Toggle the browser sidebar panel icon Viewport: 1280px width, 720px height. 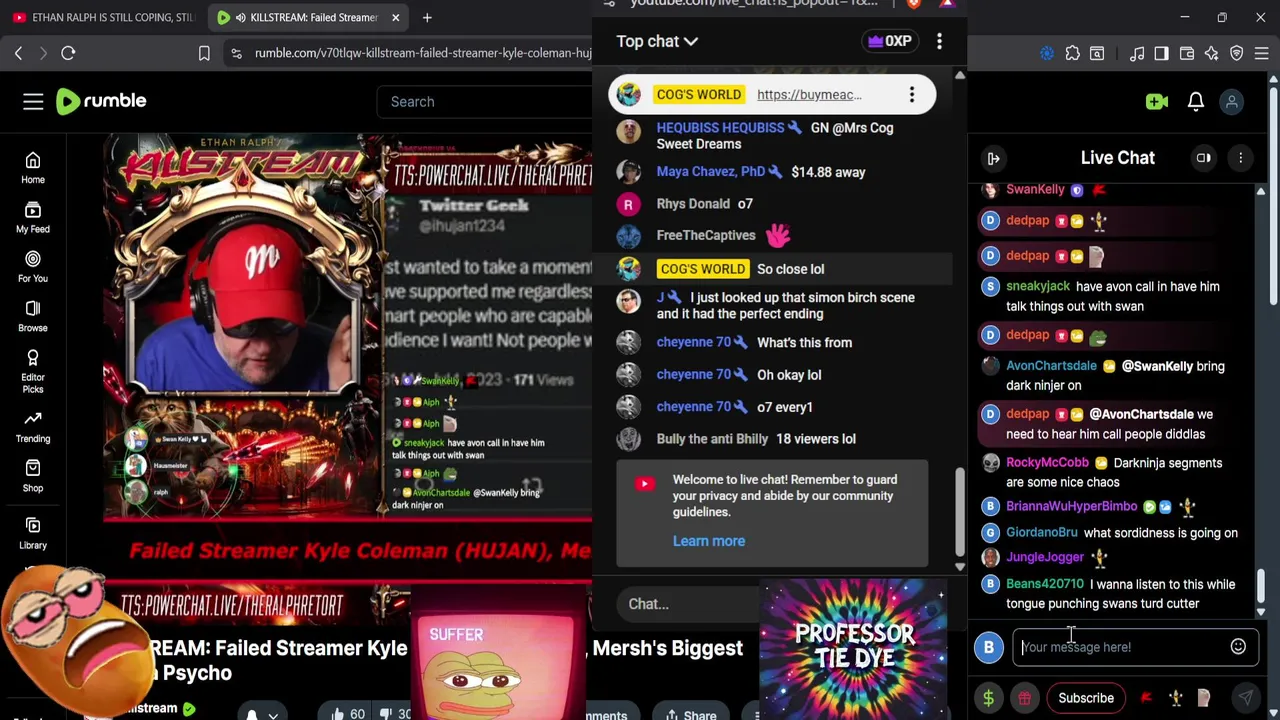1161,53
